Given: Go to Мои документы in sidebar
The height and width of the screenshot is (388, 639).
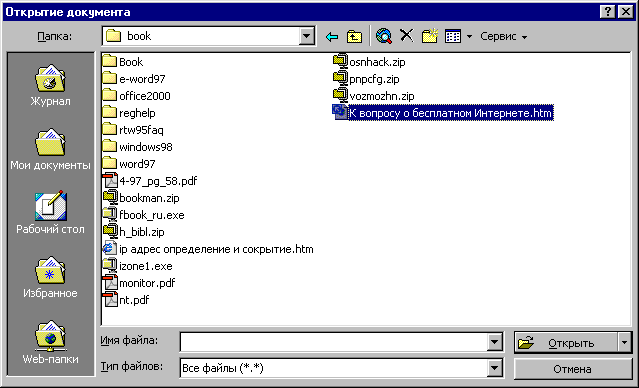Looking at the screenshot, I should coord(50,150).
